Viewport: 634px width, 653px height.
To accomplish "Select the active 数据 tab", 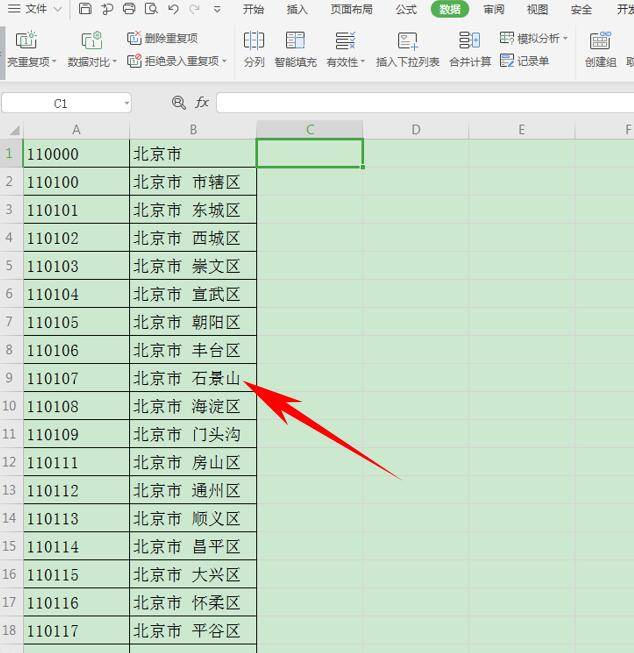I will click(x=450, y=9).
